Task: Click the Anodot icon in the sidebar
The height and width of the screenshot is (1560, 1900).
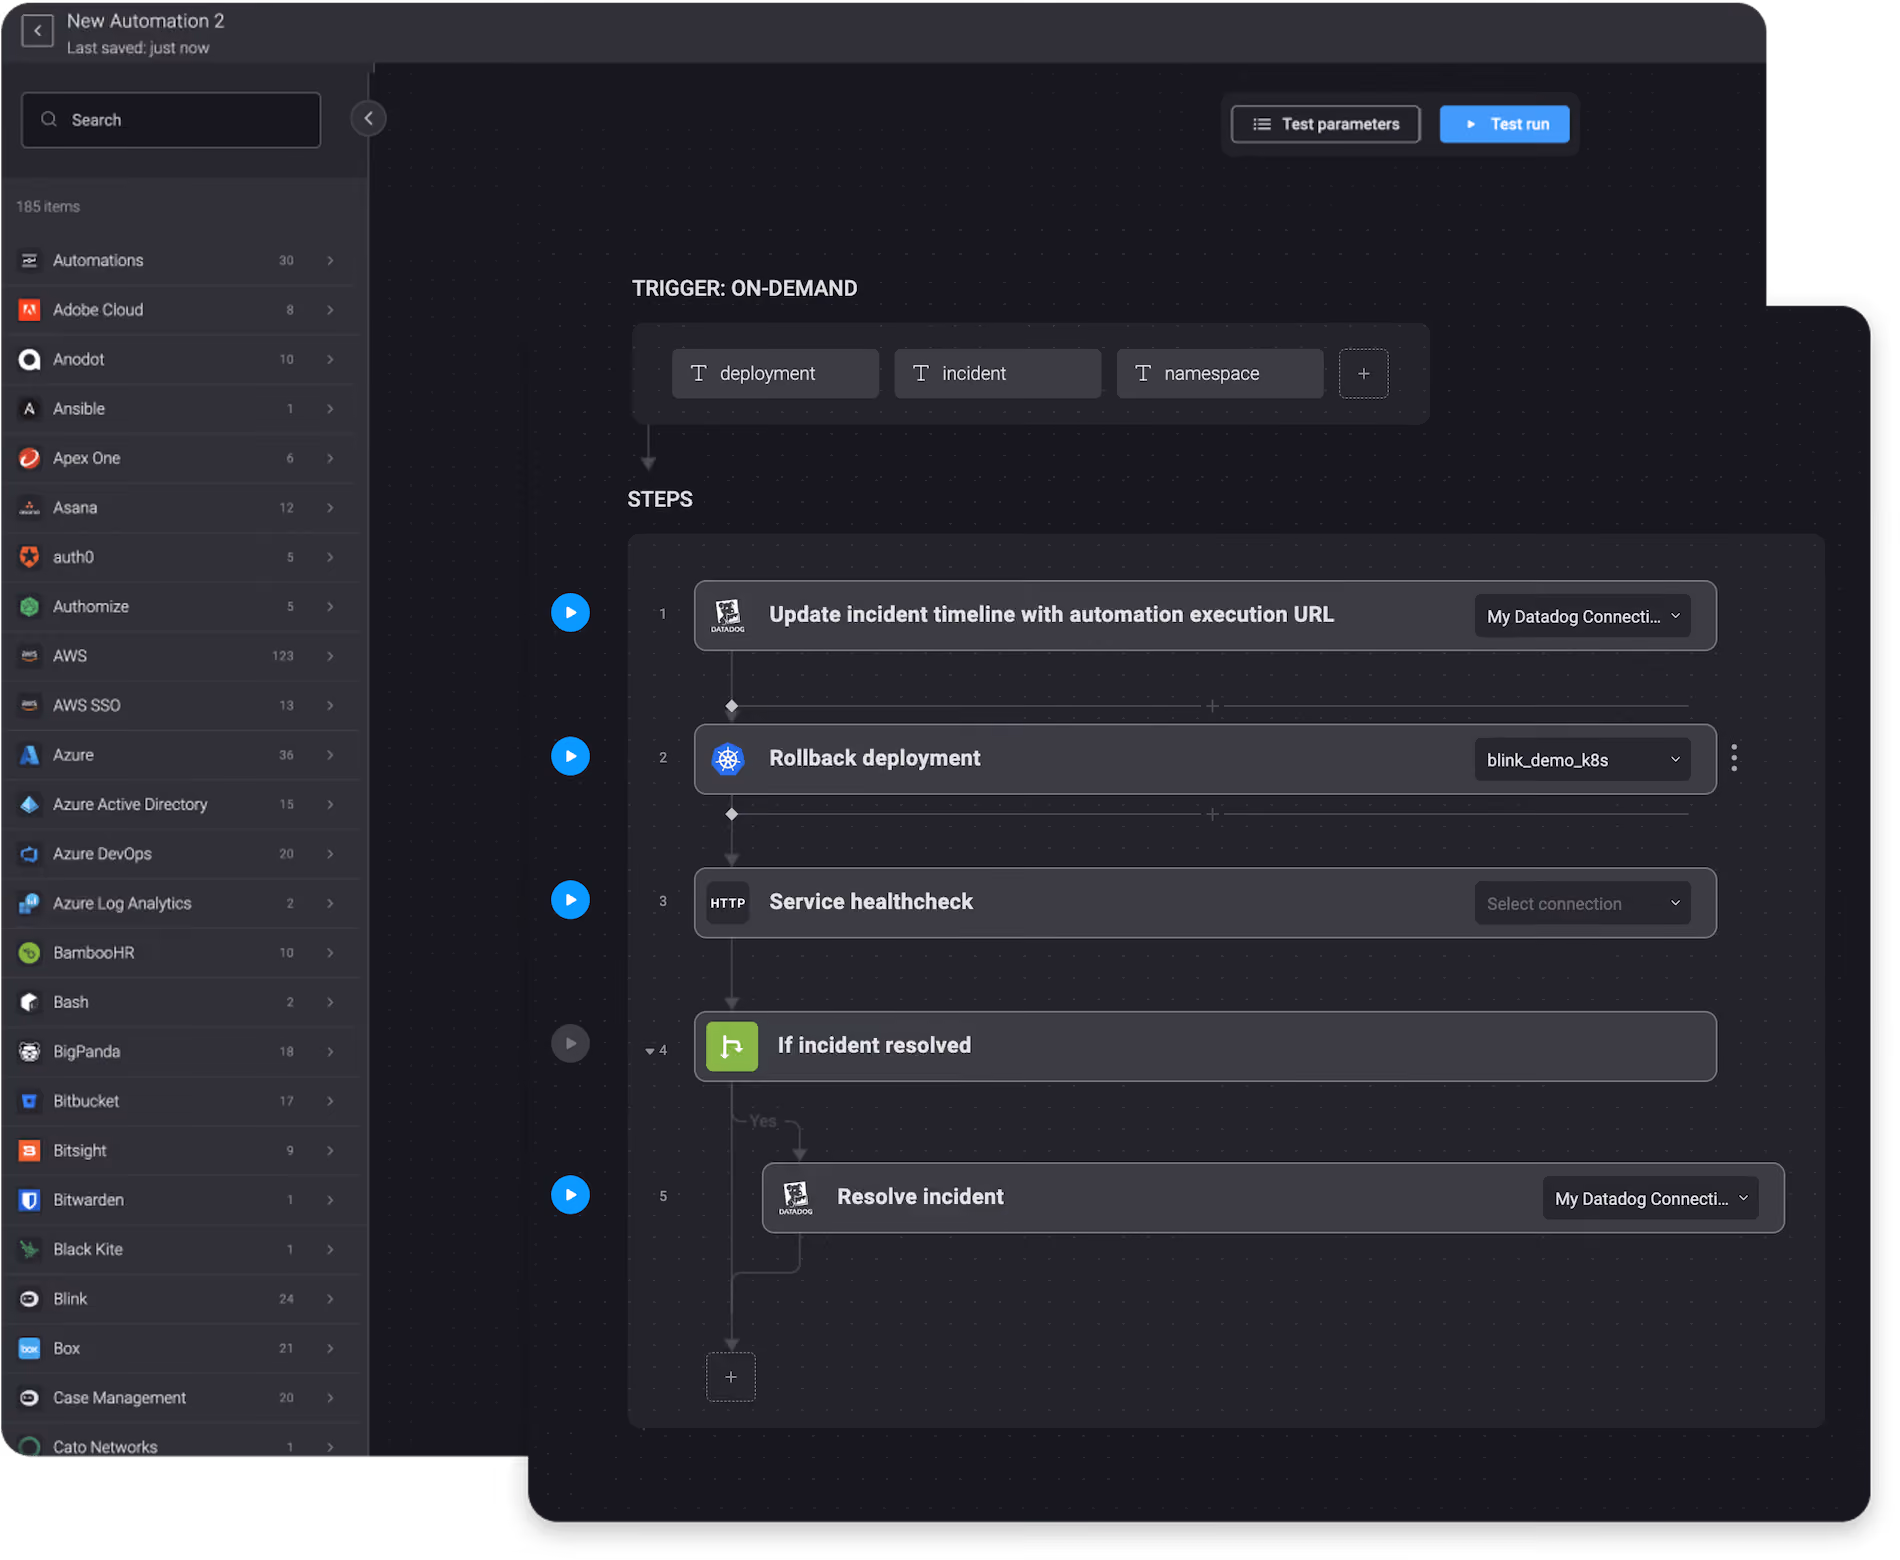Action: tap(30, 359)
